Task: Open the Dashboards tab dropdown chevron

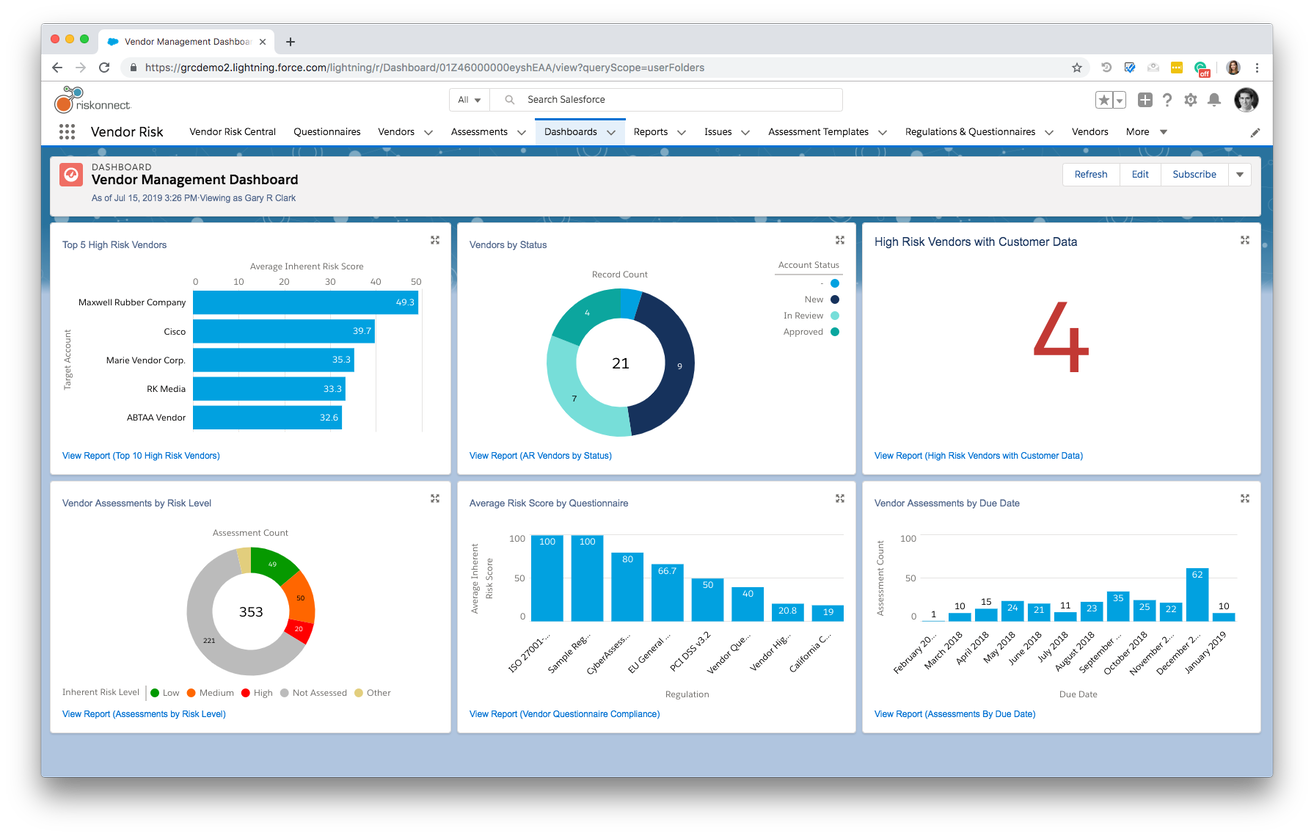Action: coord(610,132)
